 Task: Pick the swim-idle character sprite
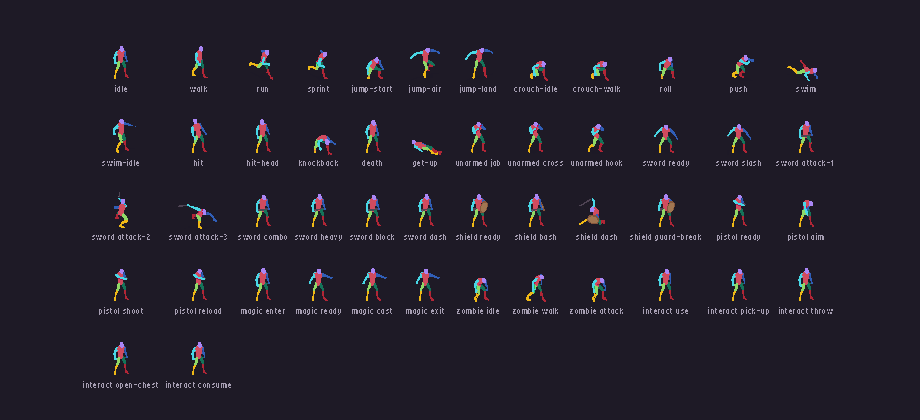click(123, 136)
